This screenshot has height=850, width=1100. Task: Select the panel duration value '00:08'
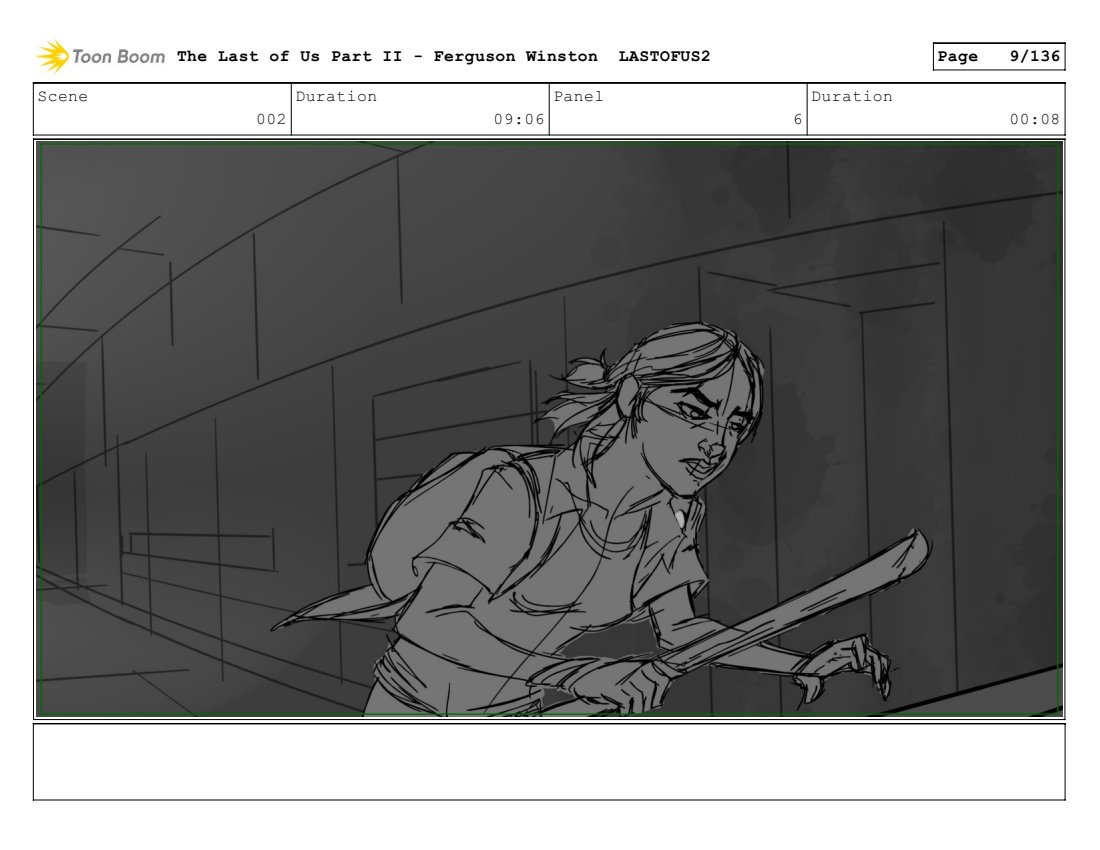[x=1034, y=119]
